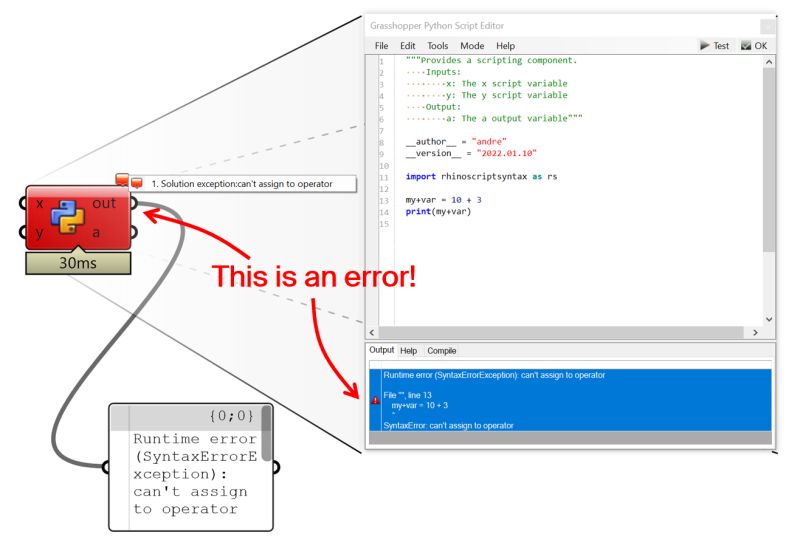The width and height of the screenshot is (800, 546).
Task: Click the error warning icon in output
Action: pos(375,401)
